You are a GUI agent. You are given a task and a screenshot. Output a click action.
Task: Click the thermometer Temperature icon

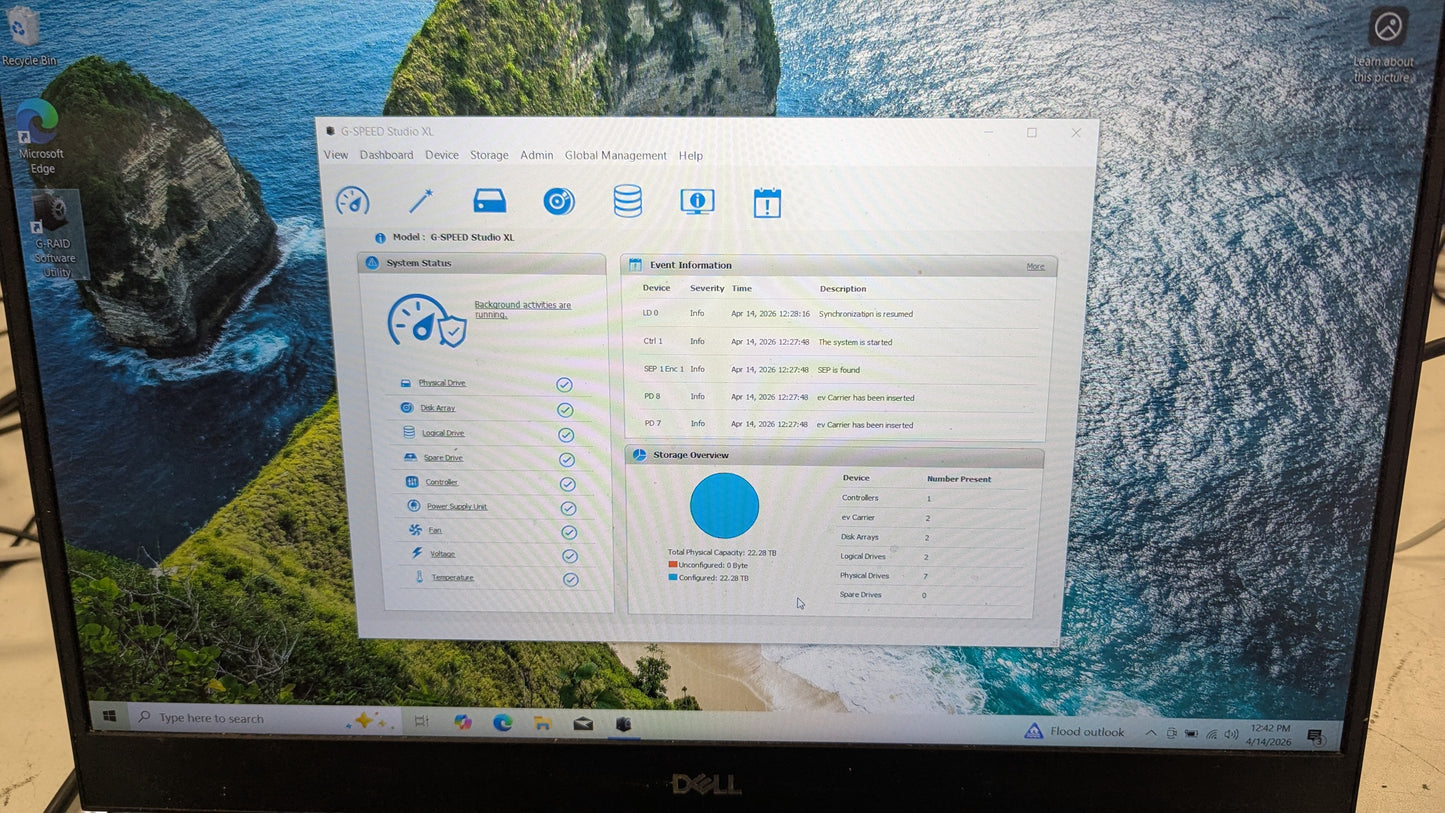tap(419, 577)
